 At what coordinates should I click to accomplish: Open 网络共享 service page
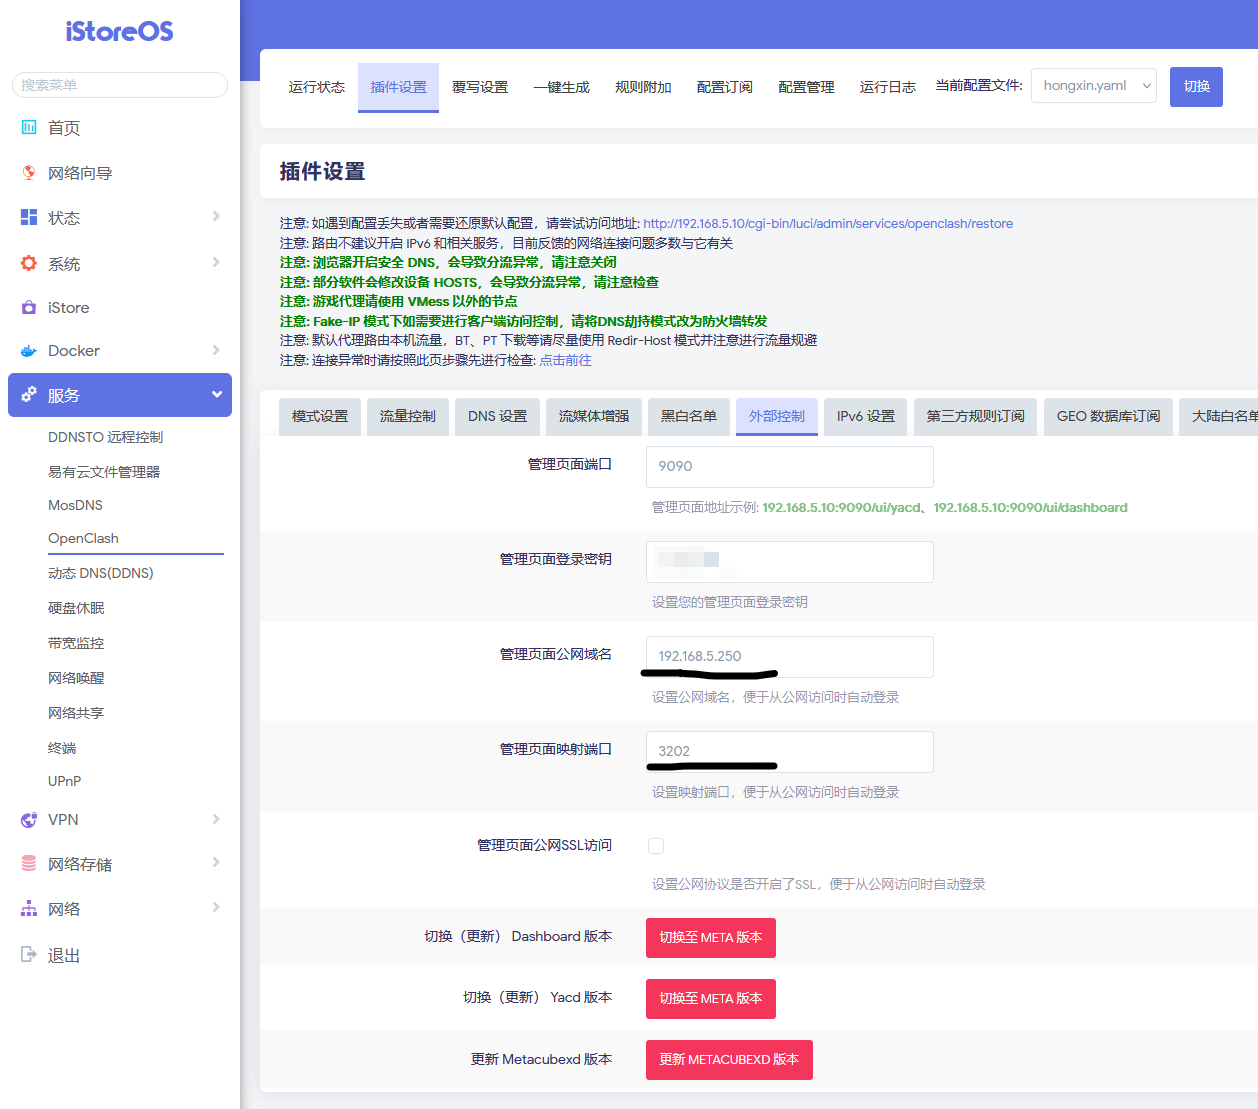point(76,713)
